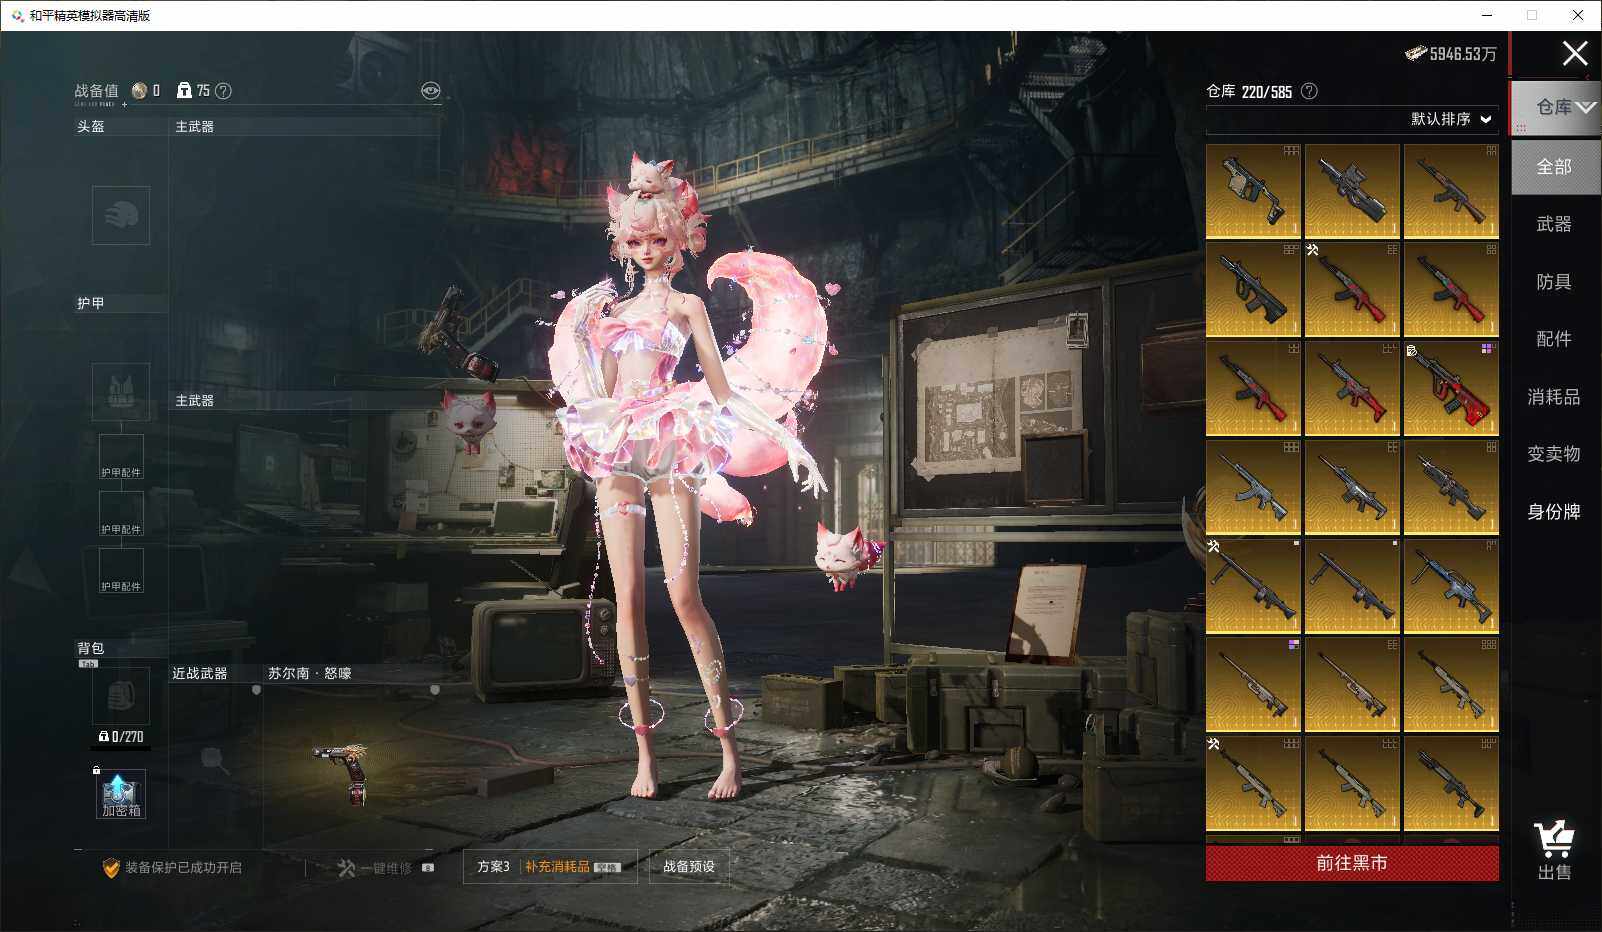Click the red 前往黑市 button
This screenshot has height=932, width=1602.
[1352, 863]
